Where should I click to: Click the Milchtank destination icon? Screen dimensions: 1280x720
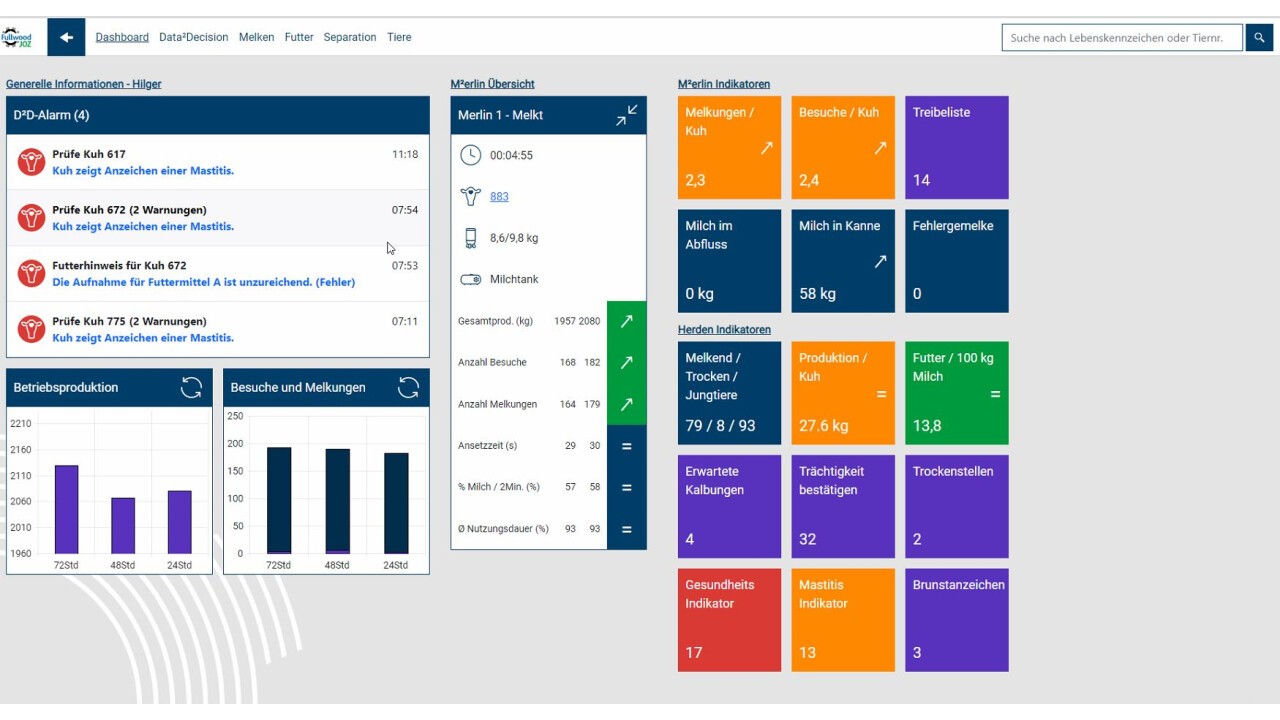[470, 279]
